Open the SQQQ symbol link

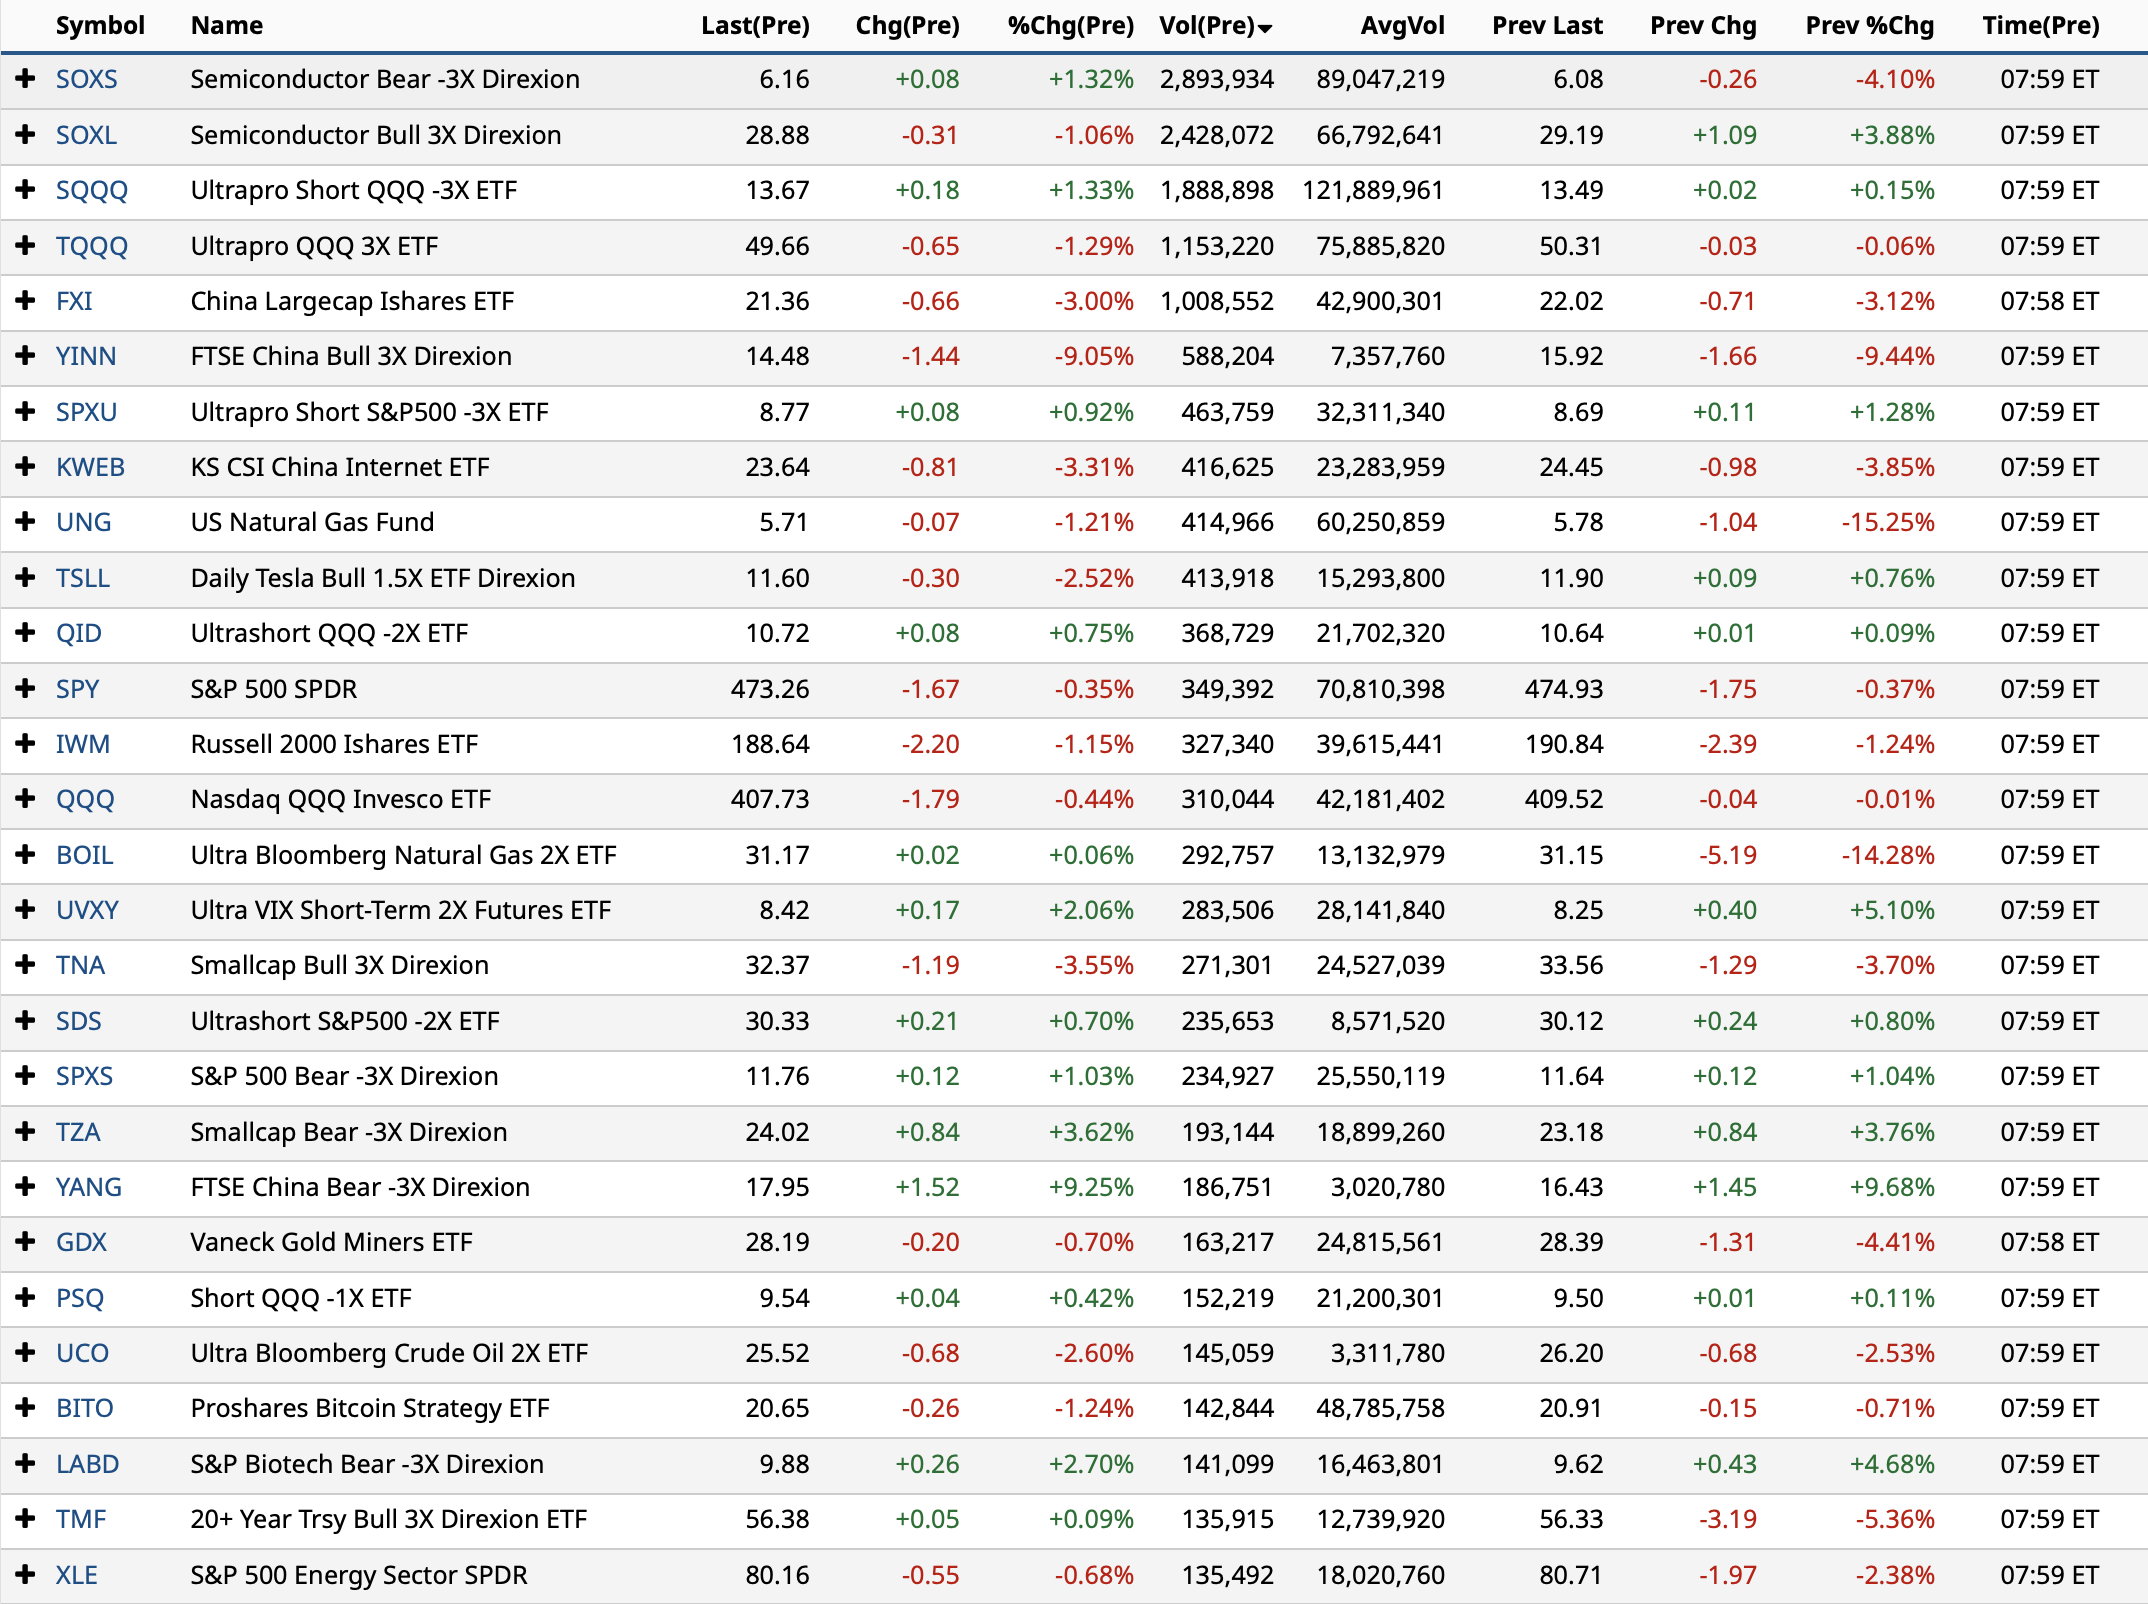click(x=91, y=190)
